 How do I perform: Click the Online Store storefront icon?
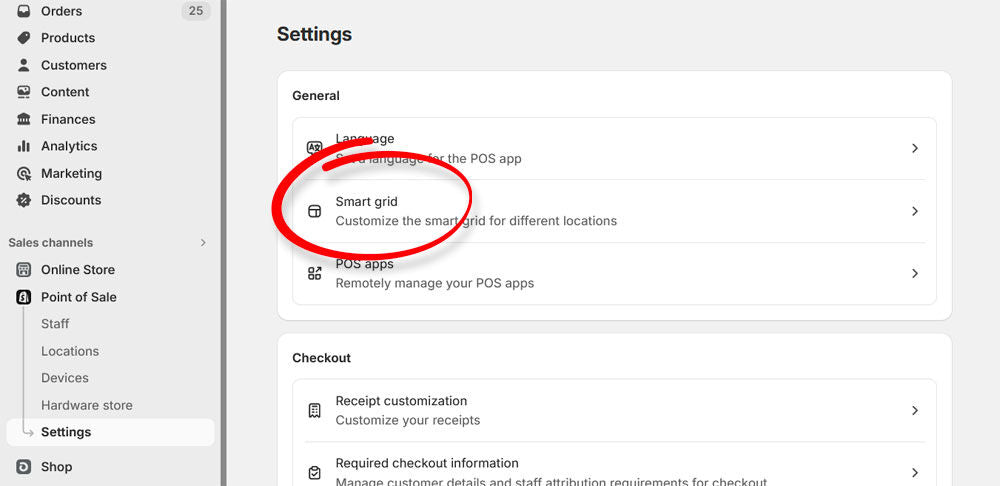24,270
